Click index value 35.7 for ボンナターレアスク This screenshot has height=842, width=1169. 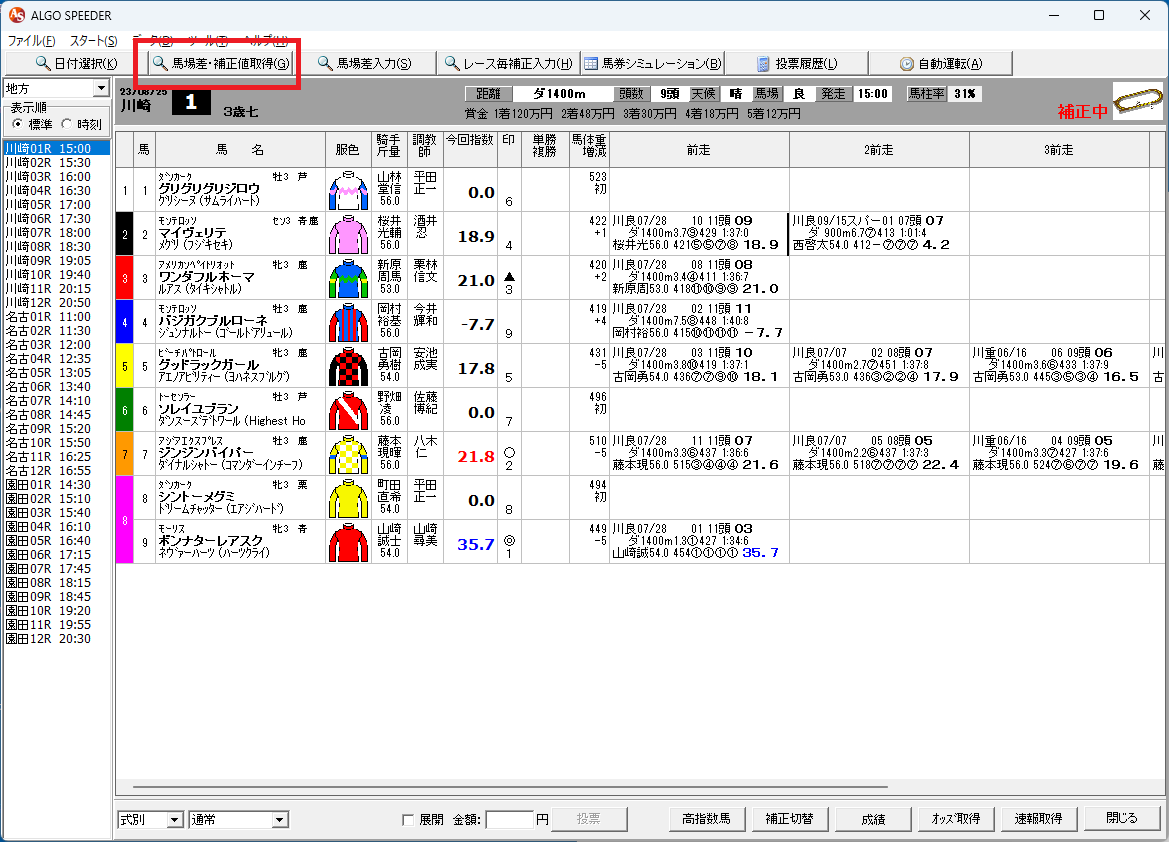tap(476, 544)
